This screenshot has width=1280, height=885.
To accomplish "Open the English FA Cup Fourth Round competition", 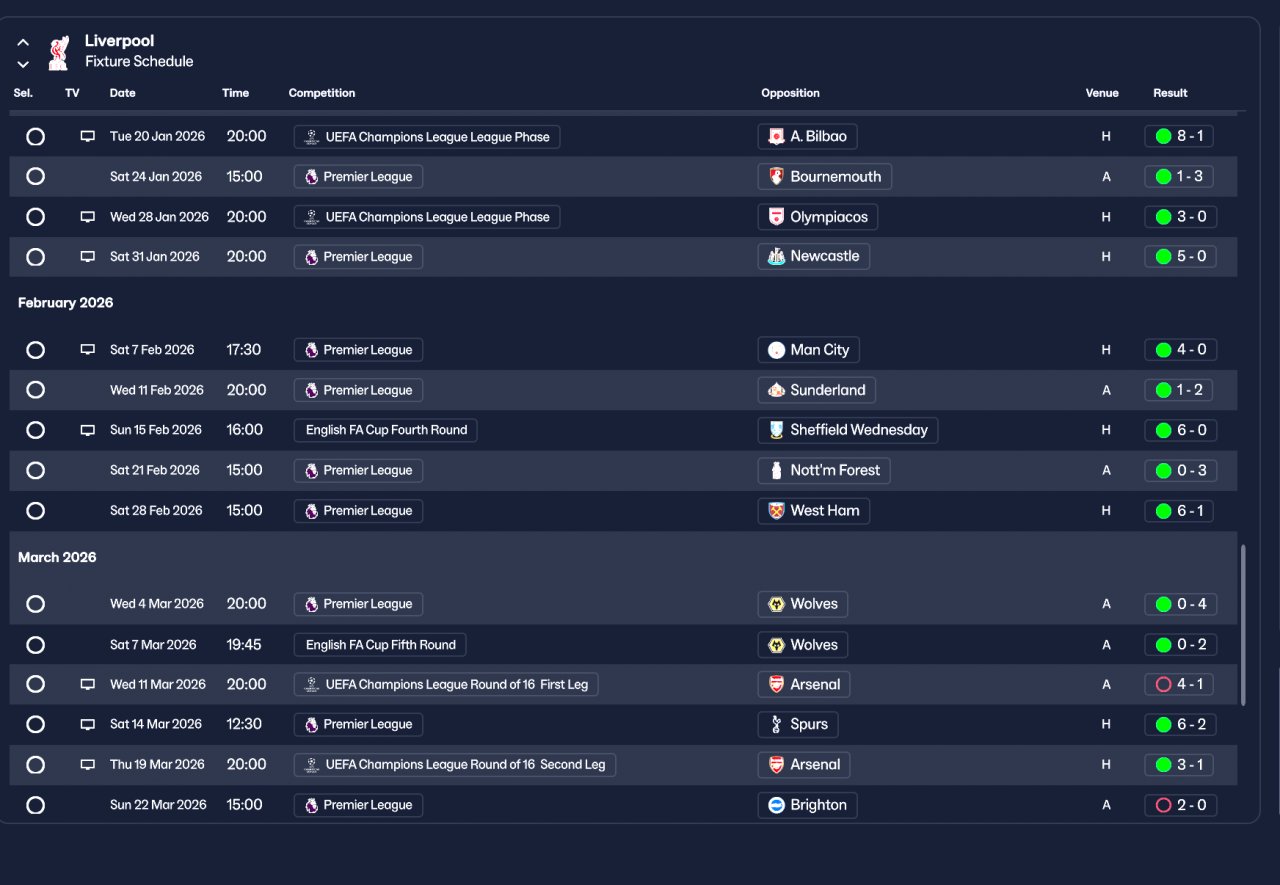I will [386, 430].
